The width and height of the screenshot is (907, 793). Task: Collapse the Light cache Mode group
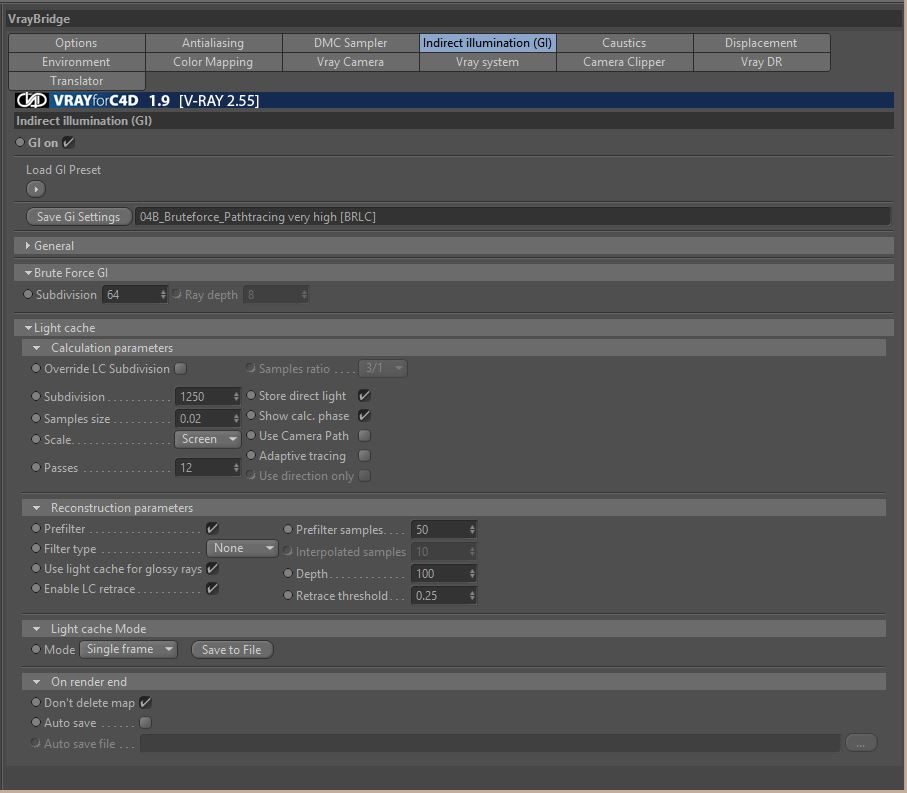pyautogui.click(x=36, y=629)
